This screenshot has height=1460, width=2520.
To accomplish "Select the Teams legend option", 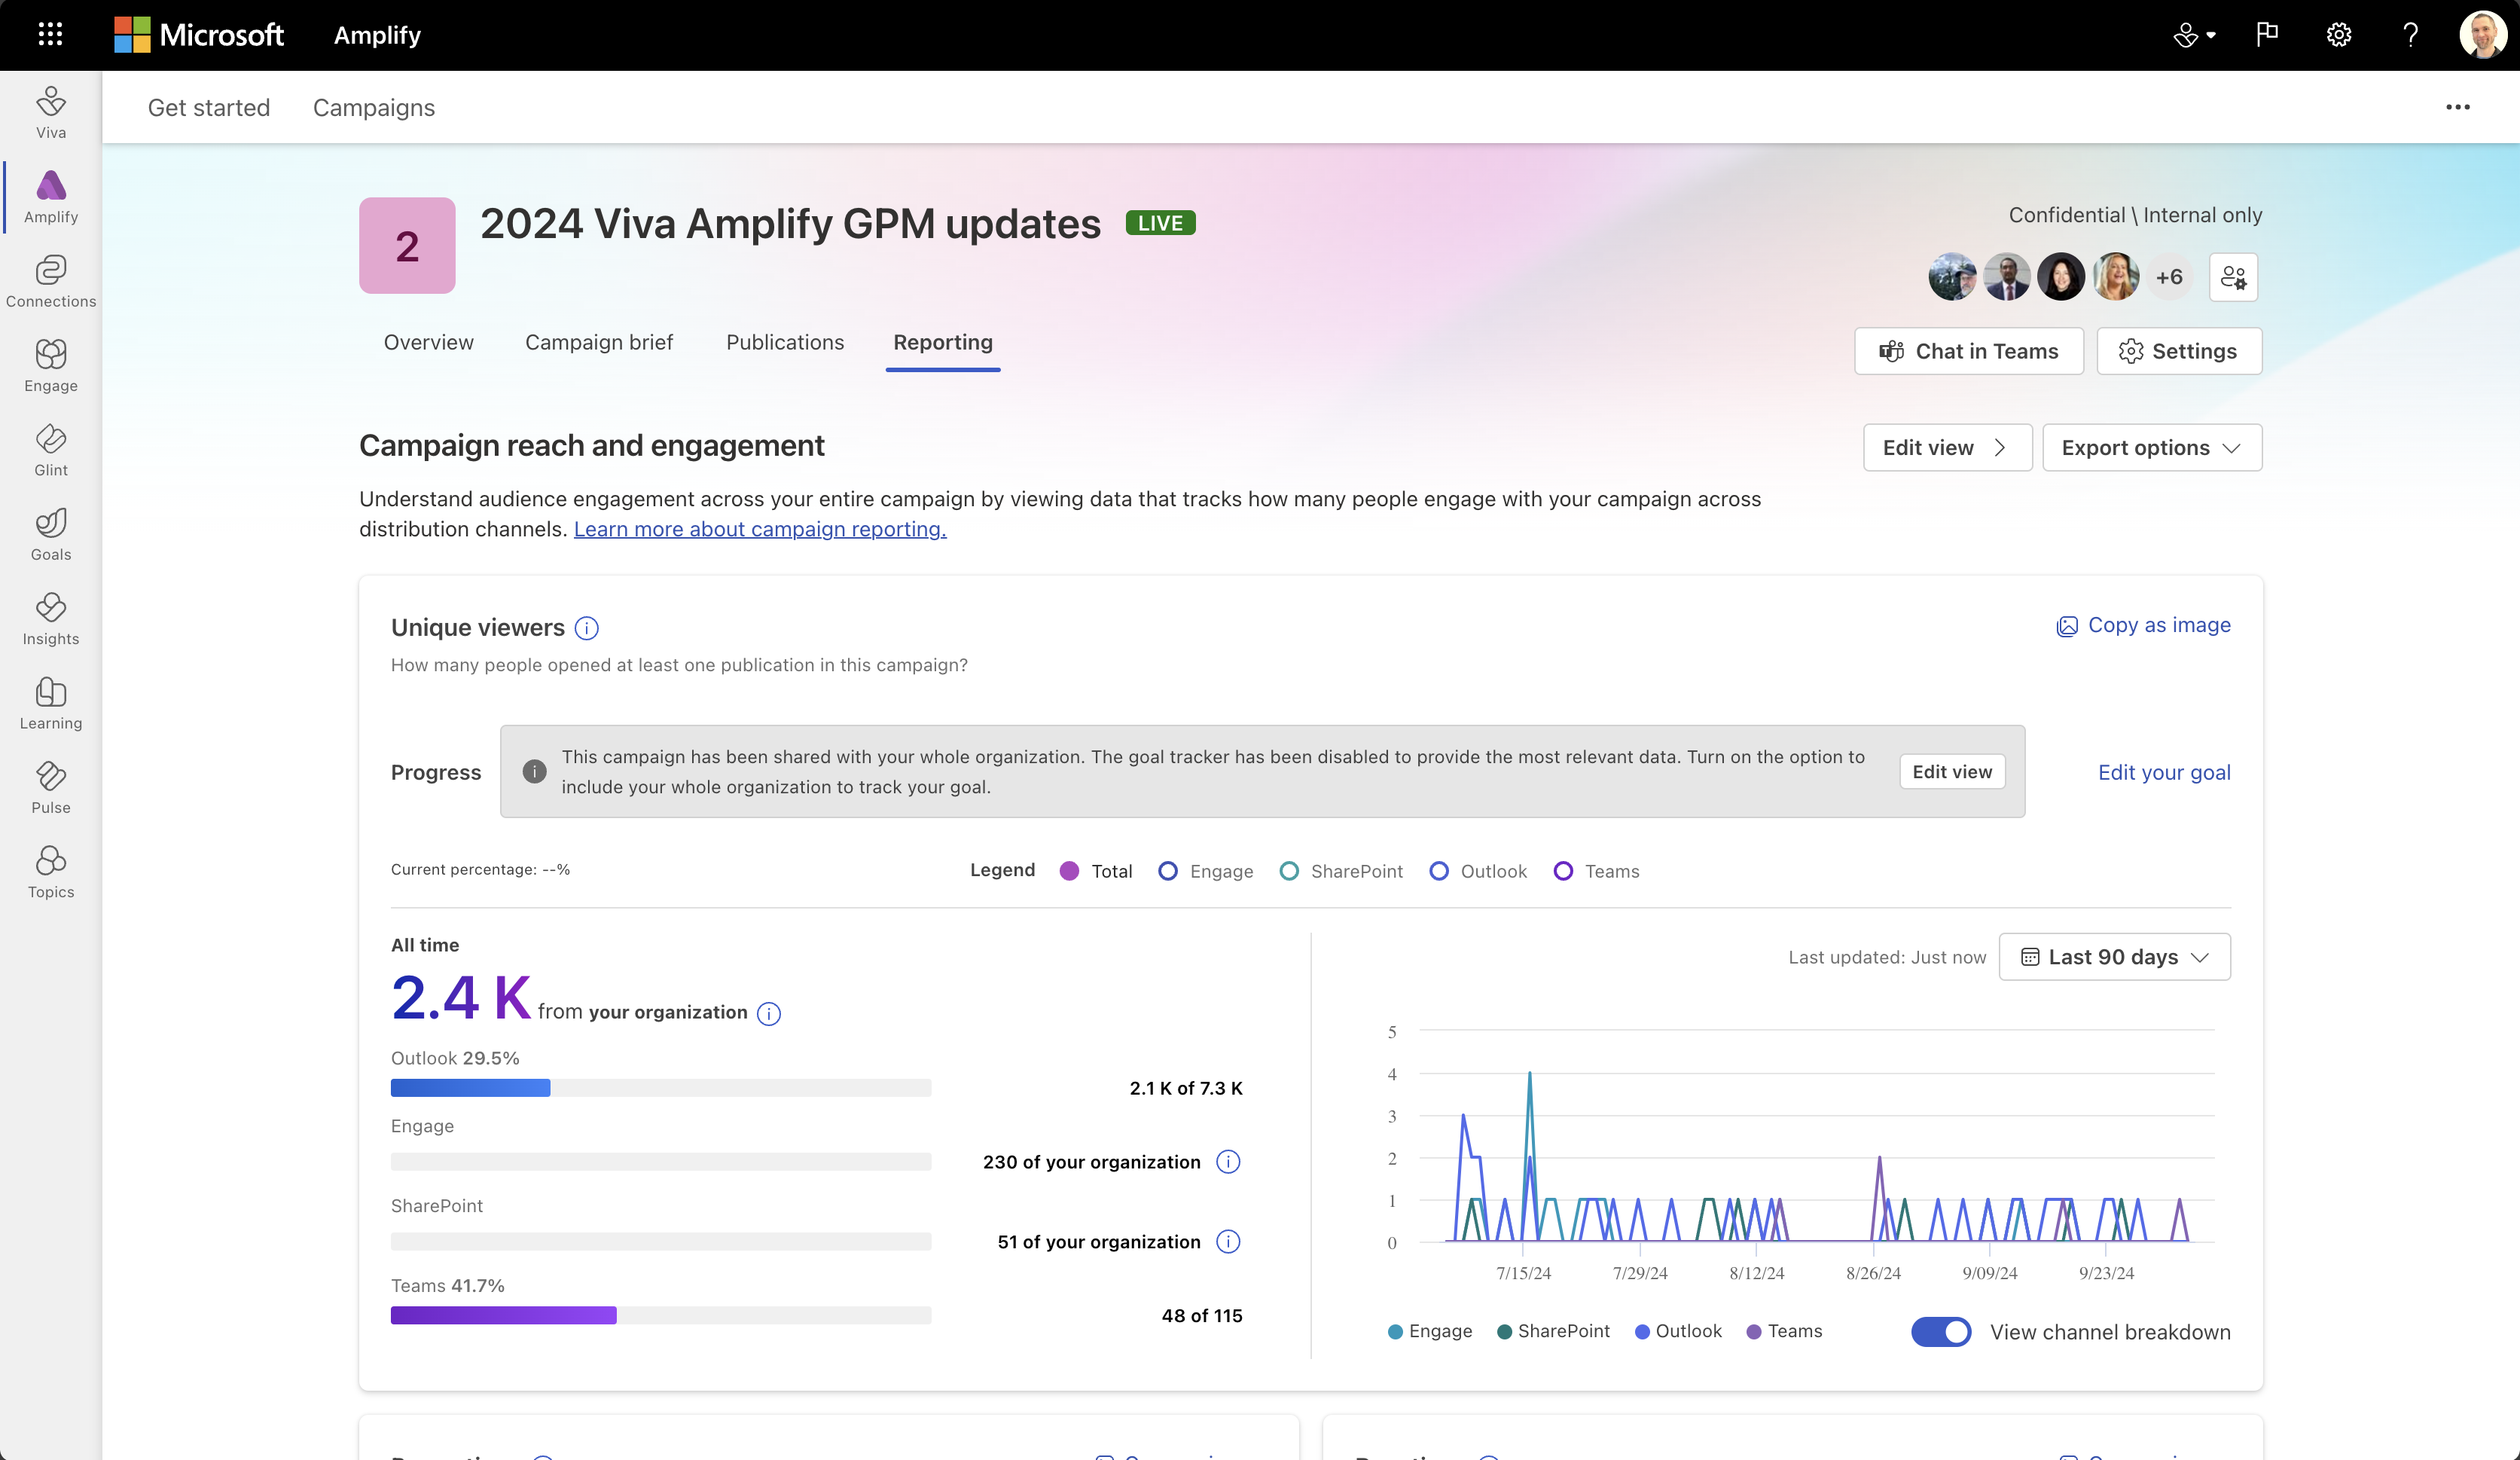I will tap(1596, 871).
